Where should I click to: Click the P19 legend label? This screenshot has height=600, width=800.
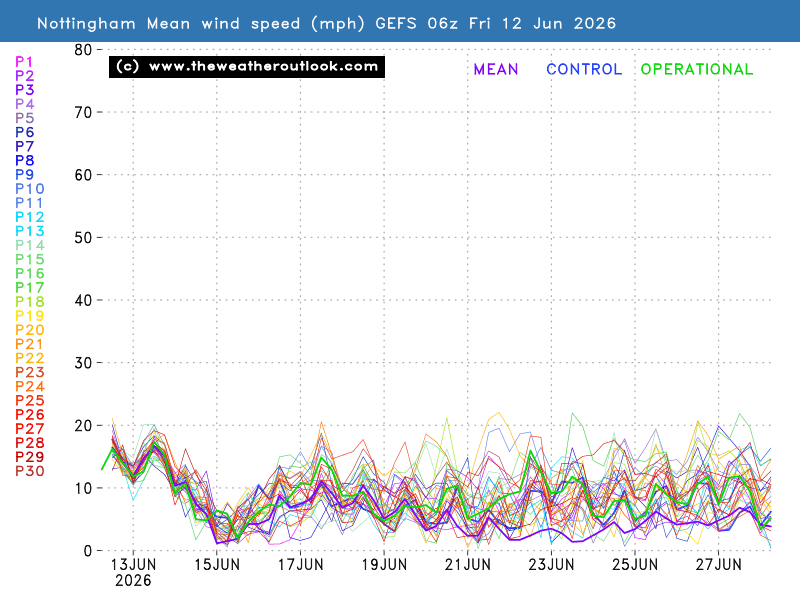click(x=30, y=316)
